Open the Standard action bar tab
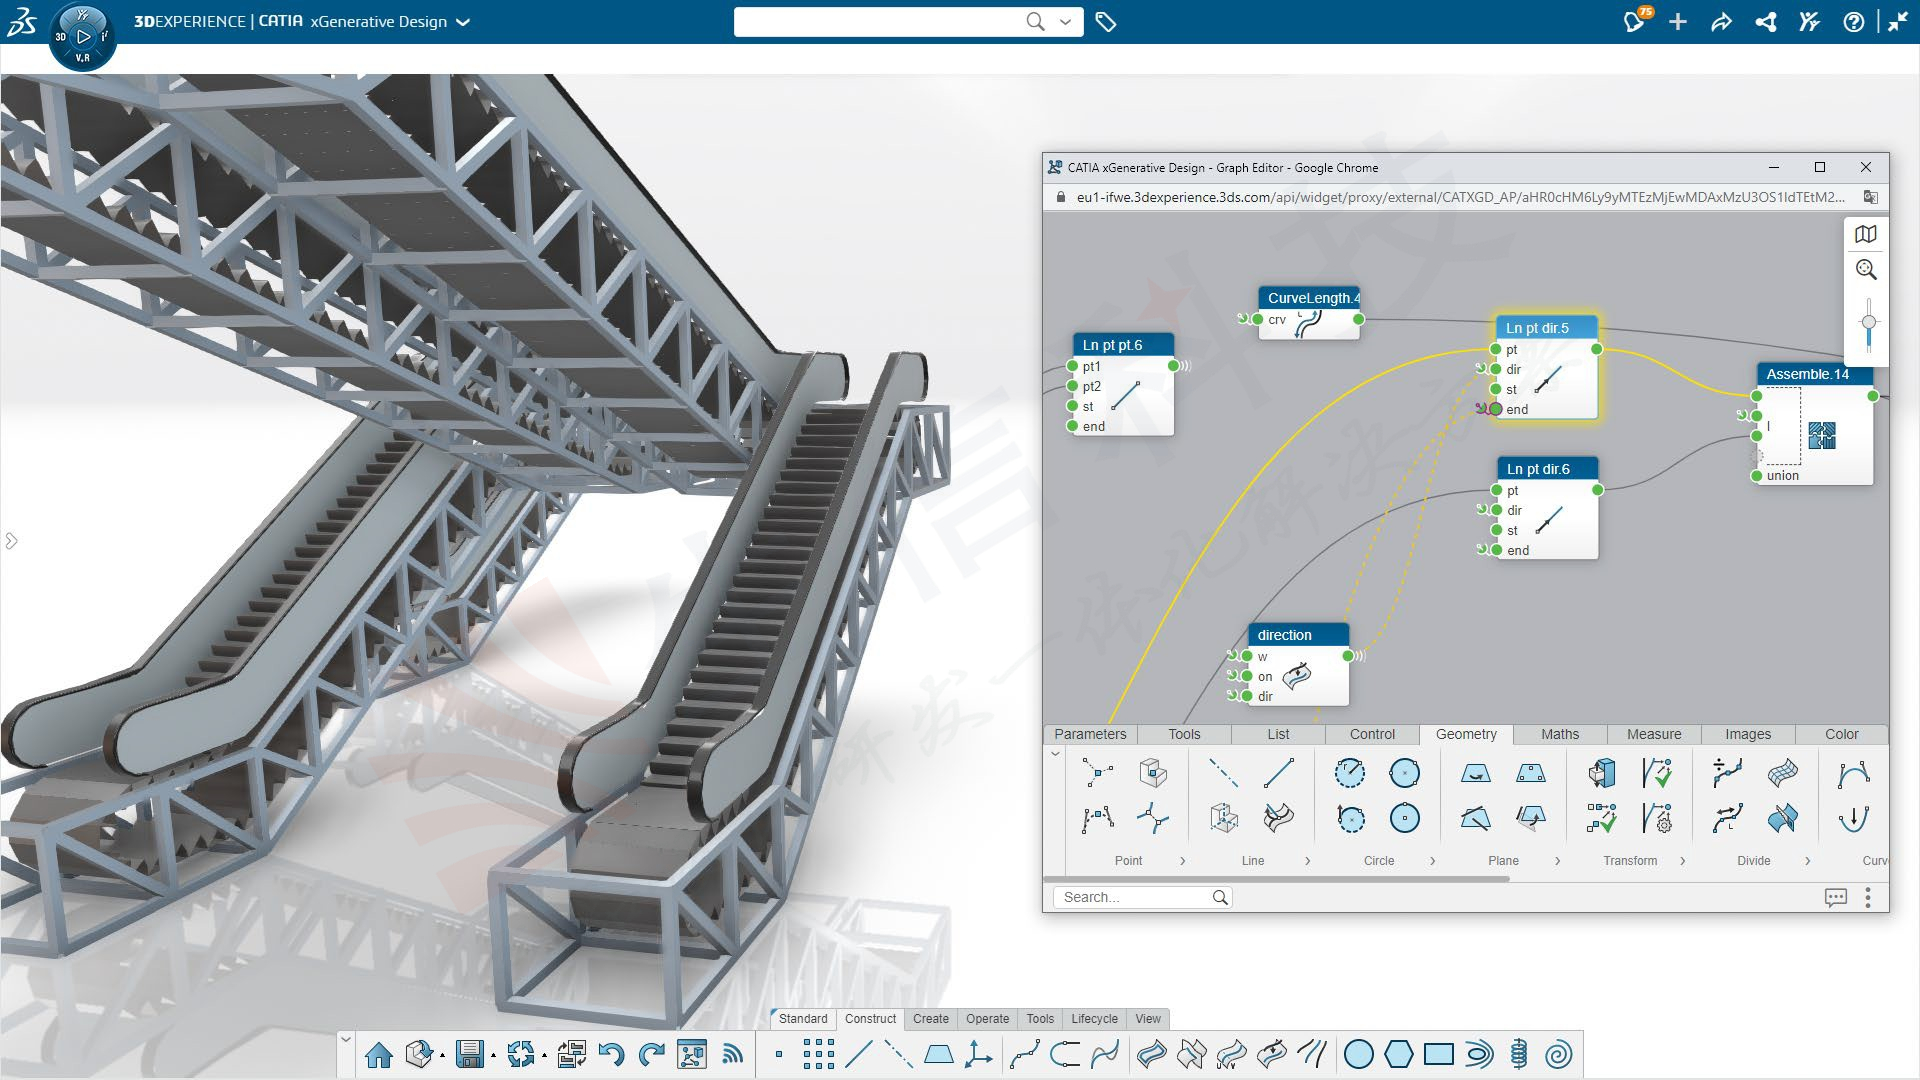The height and width of the screenshot is (1080, 1920). pyautogui.click(x=803, y=1019)
